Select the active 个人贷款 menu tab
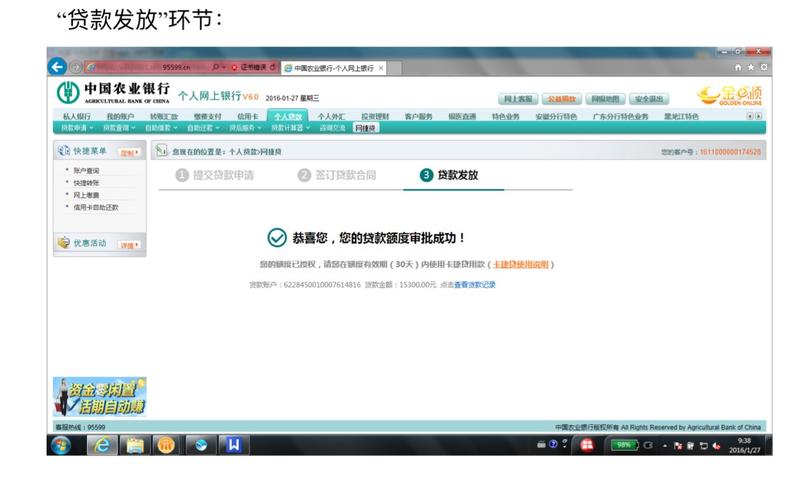 (287, 116)
